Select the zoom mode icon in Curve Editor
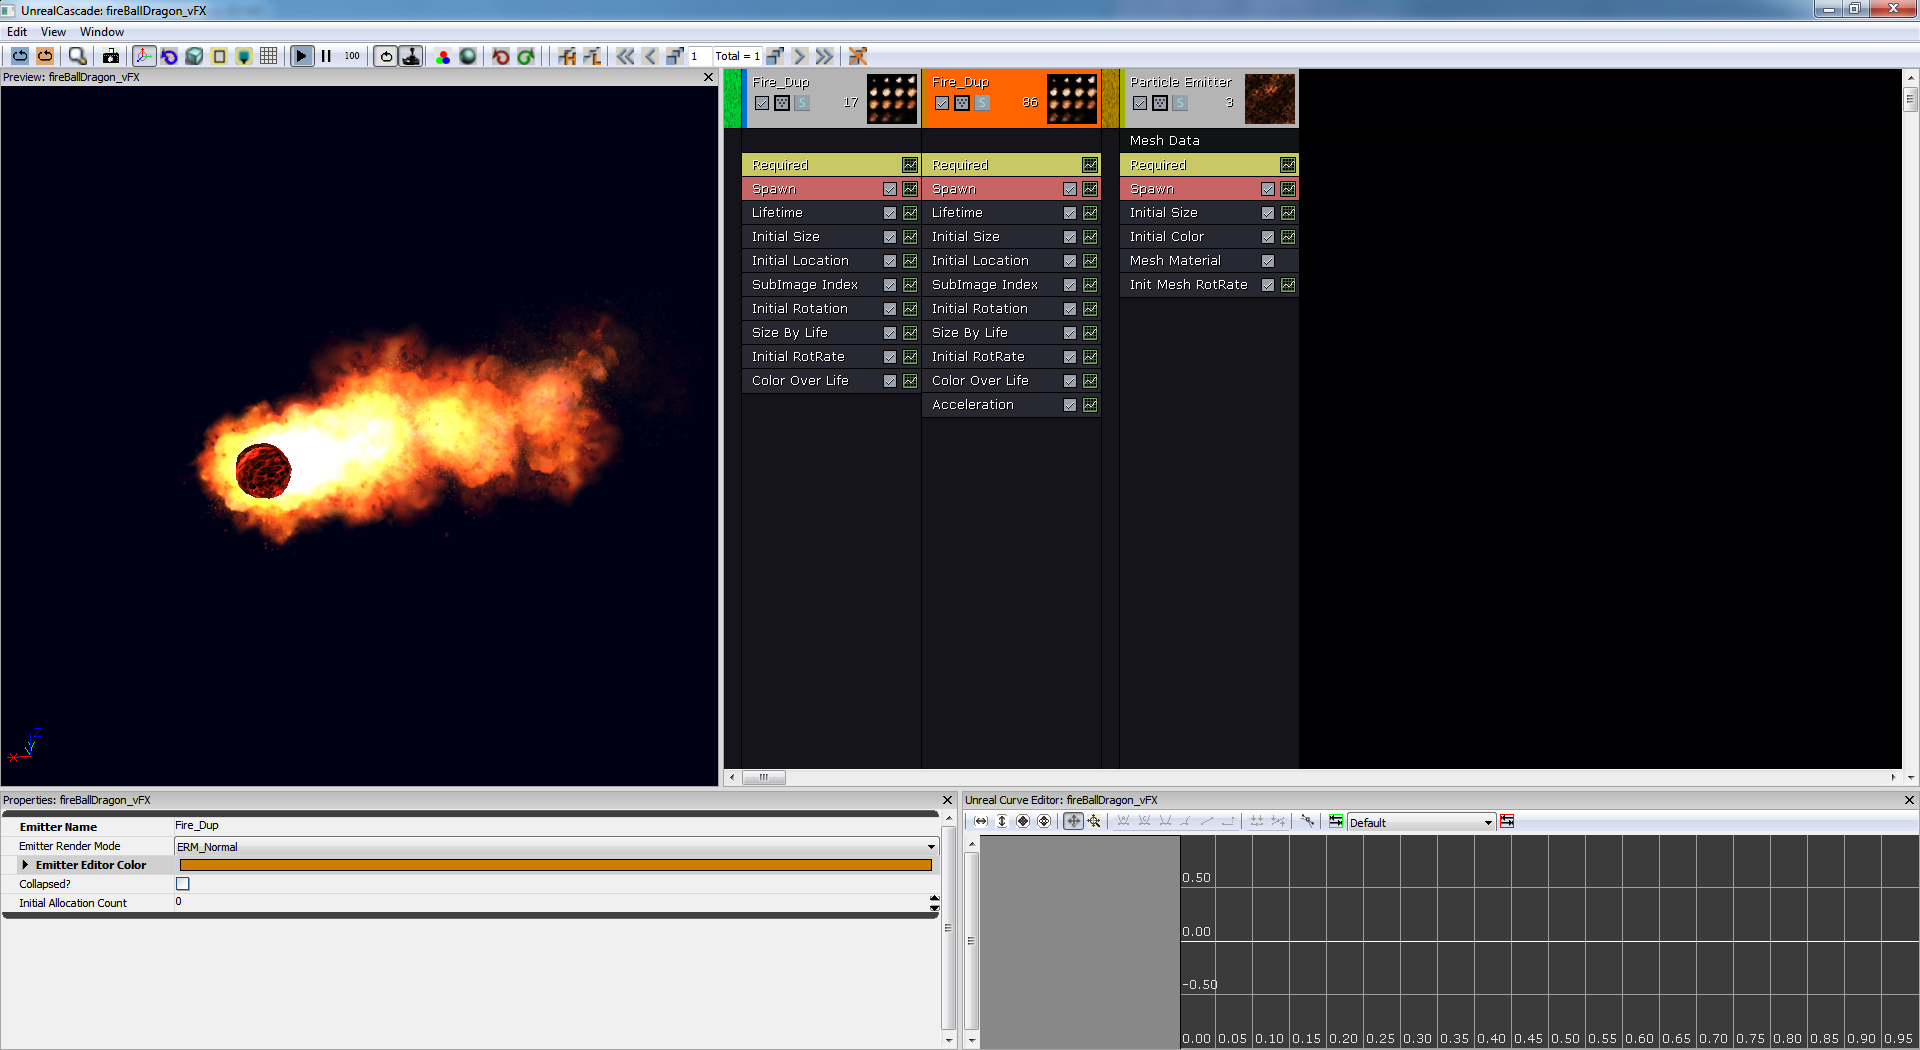Image resolution: width=1920 pixels, height=1050 pixels. tap(1095, 821)
